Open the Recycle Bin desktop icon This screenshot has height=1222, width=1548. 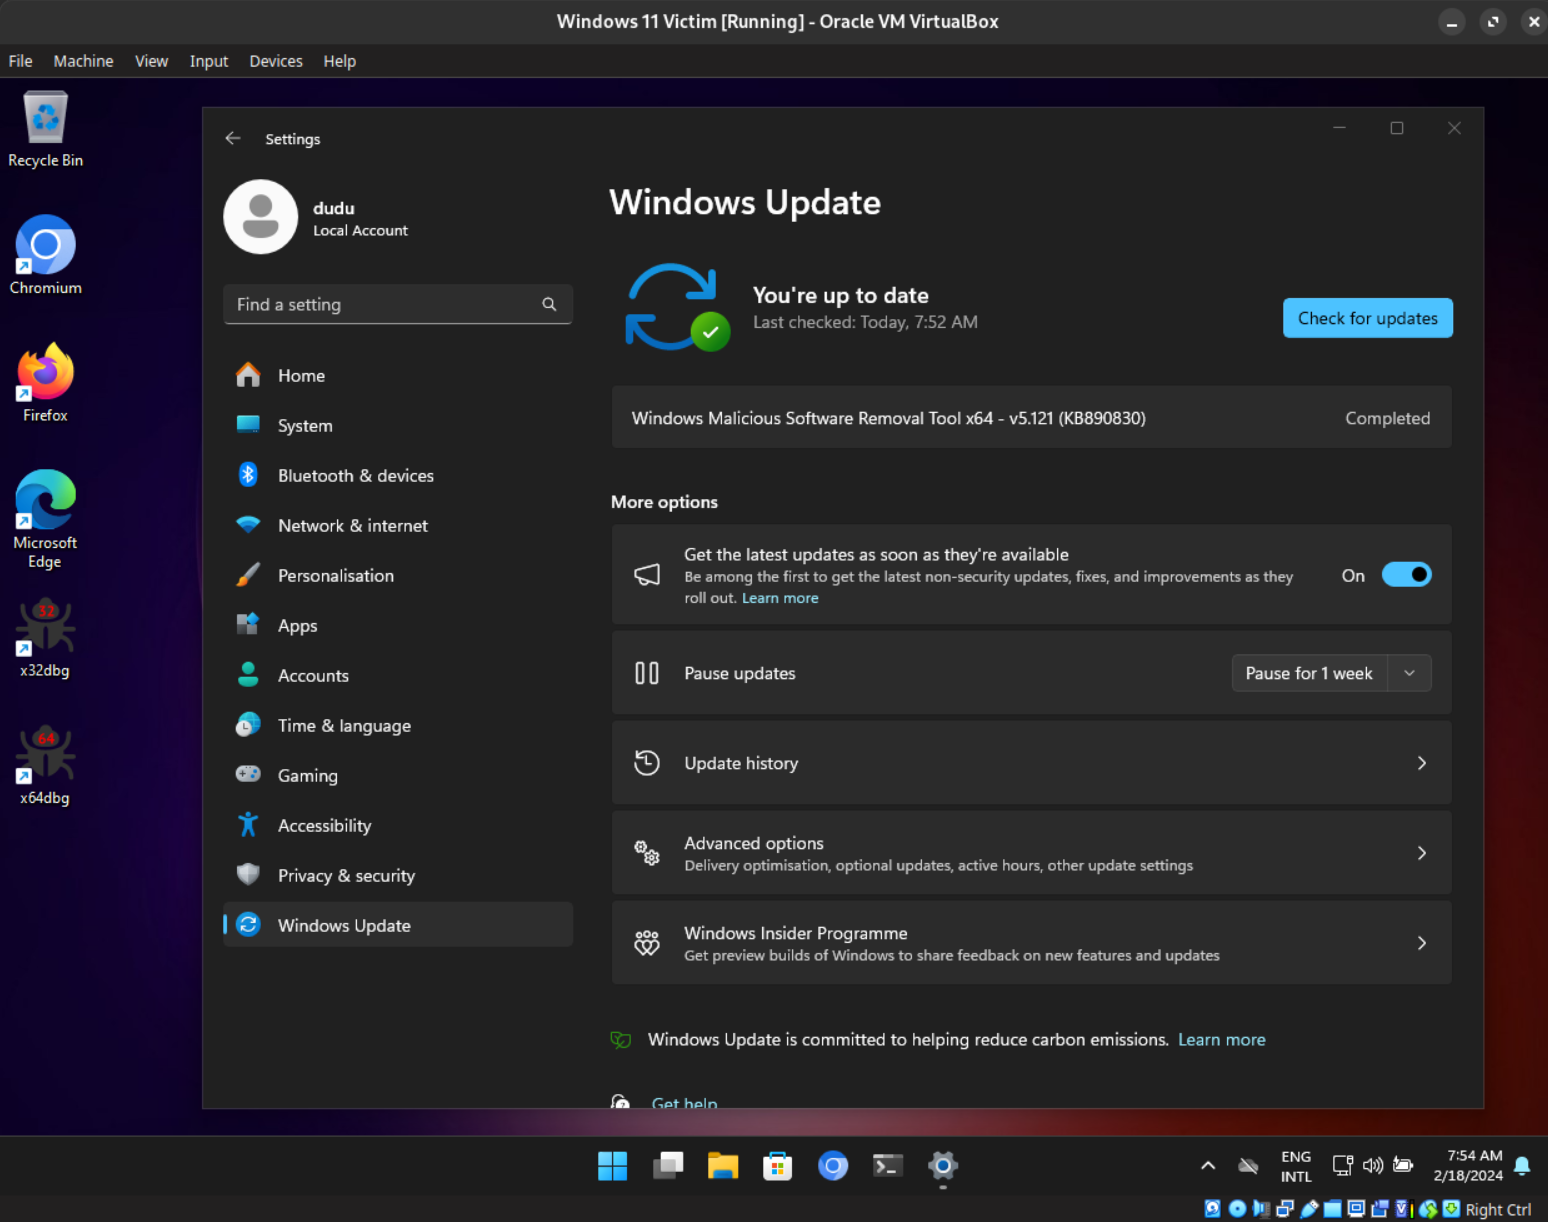pyautogui.click(x=45, y=130)
